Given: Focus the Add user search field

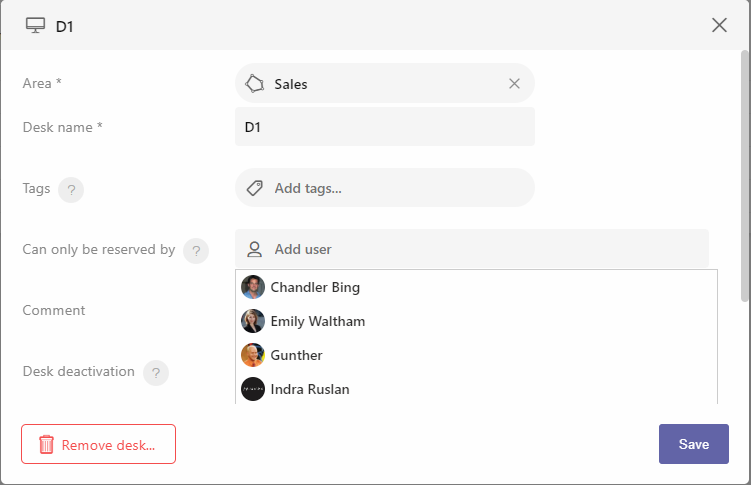Looking at the screenshot, I should tap(472, 249).
